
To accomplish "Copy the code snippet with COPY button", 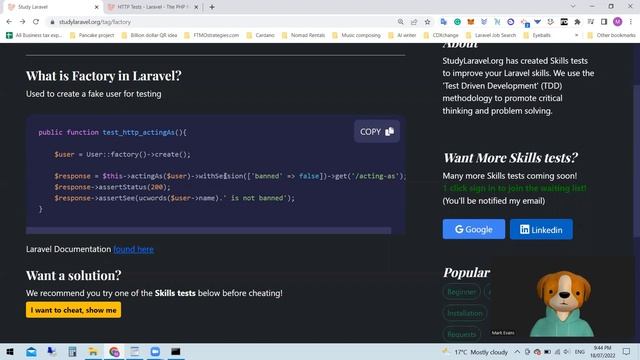I will click(x=377, y=131).
